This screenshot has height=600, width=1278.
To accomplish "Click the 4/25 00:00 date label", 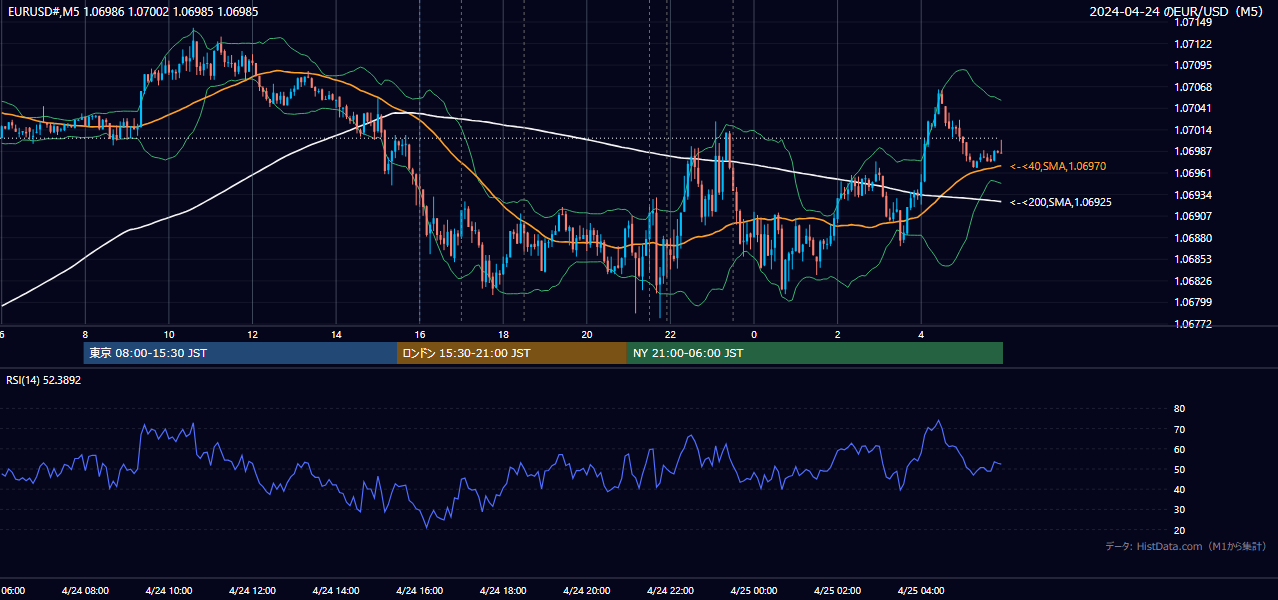I will click(x=754, y=590).
